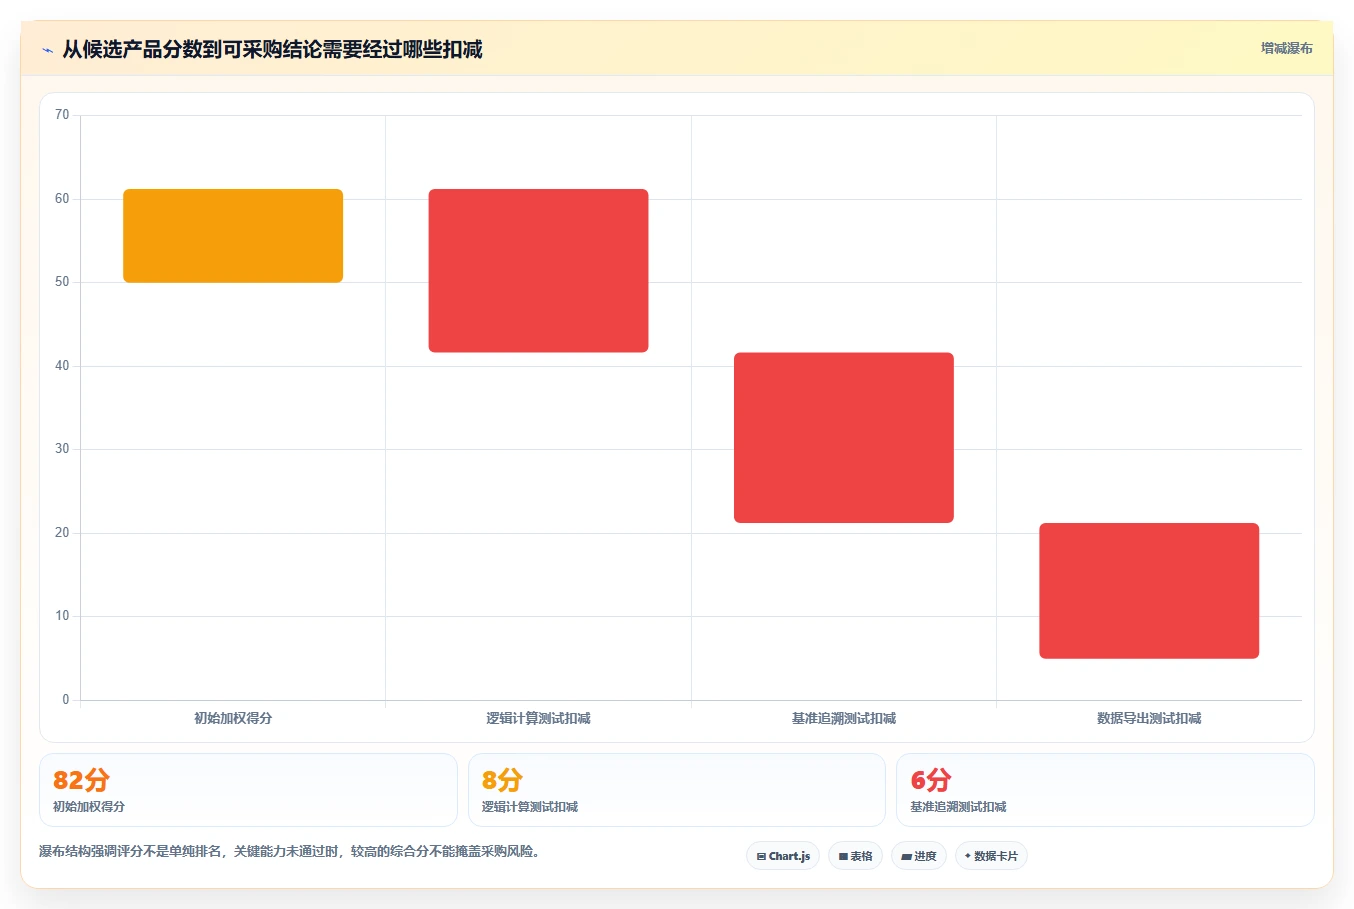Click the lightning icon beside the title
1354x909 pixels.
(x=47, y=50)
